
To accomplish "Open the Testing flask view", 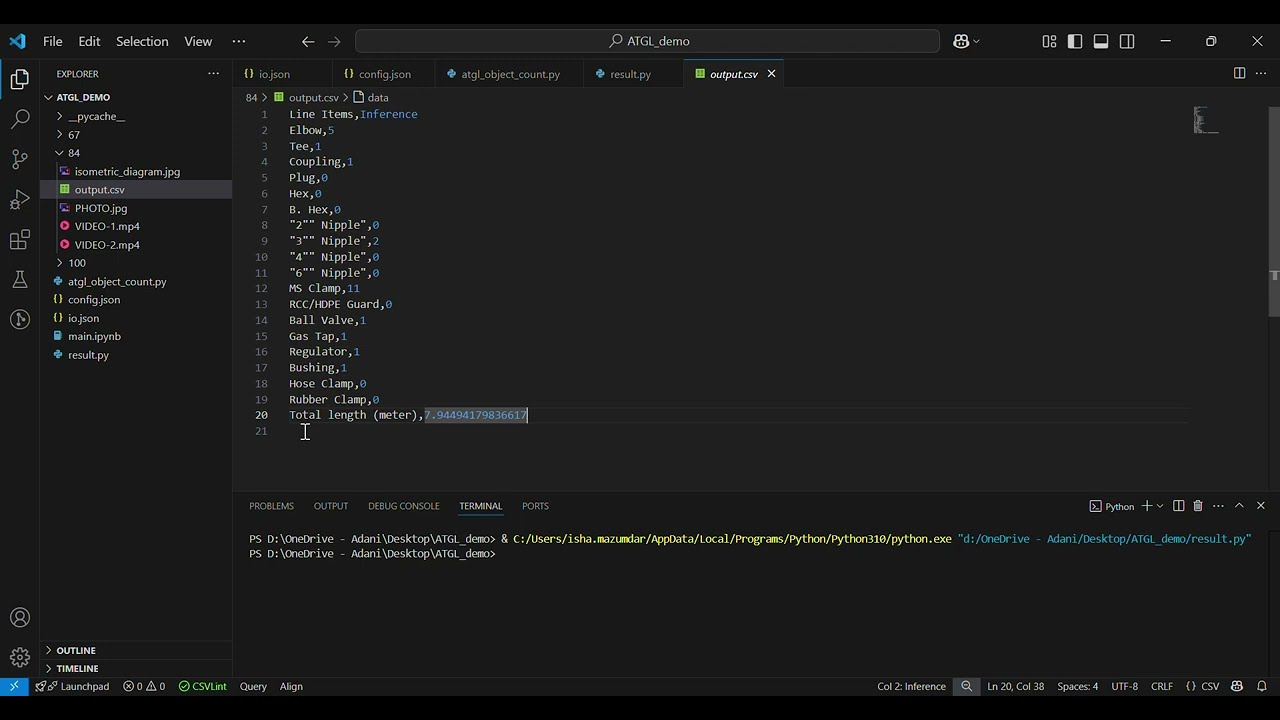I will [20, 280].
